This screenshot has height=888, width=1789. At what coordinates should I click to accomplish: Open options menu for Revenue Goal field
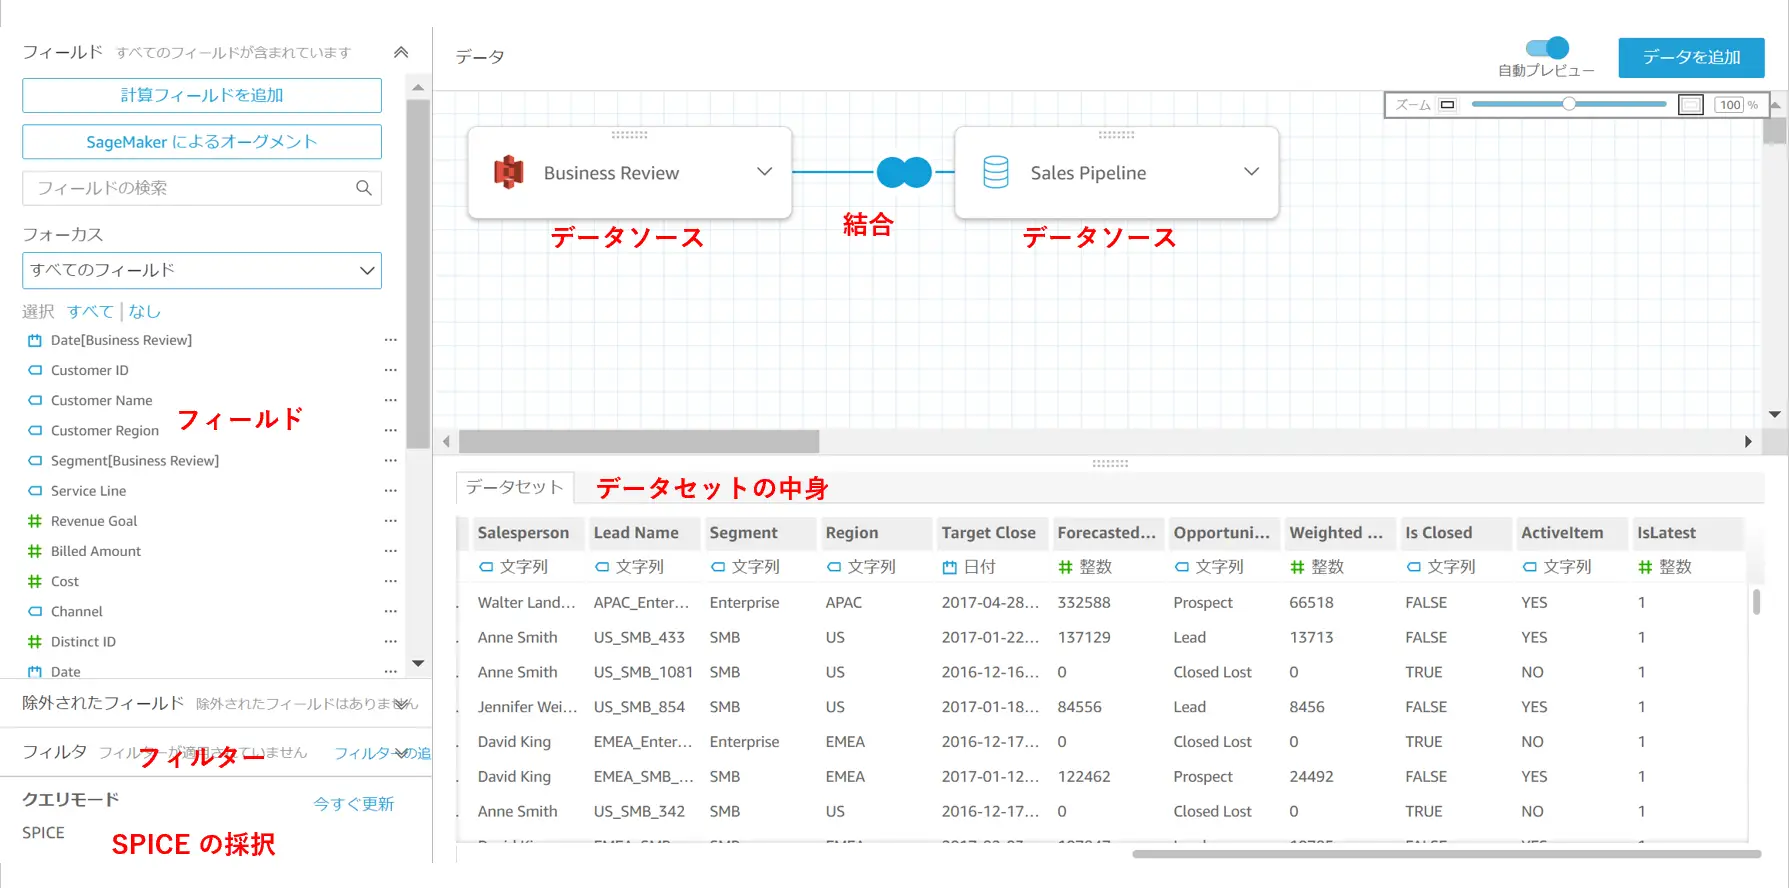[390, 521]
